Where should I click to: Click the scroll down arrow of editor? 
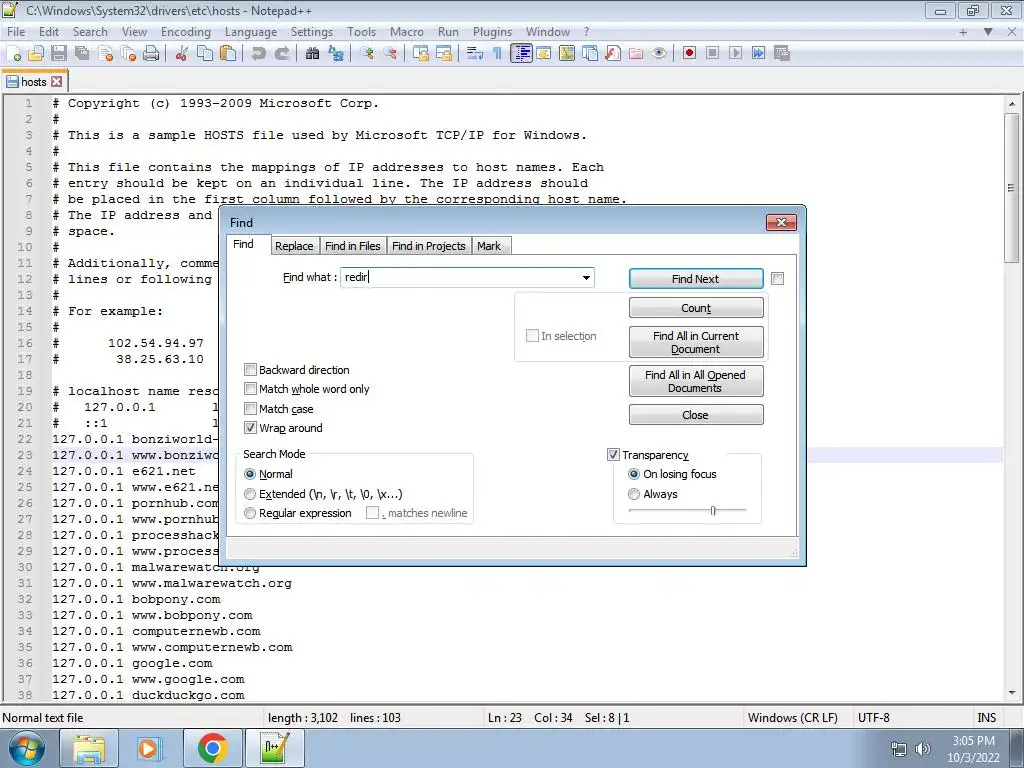click(1012, 693)
